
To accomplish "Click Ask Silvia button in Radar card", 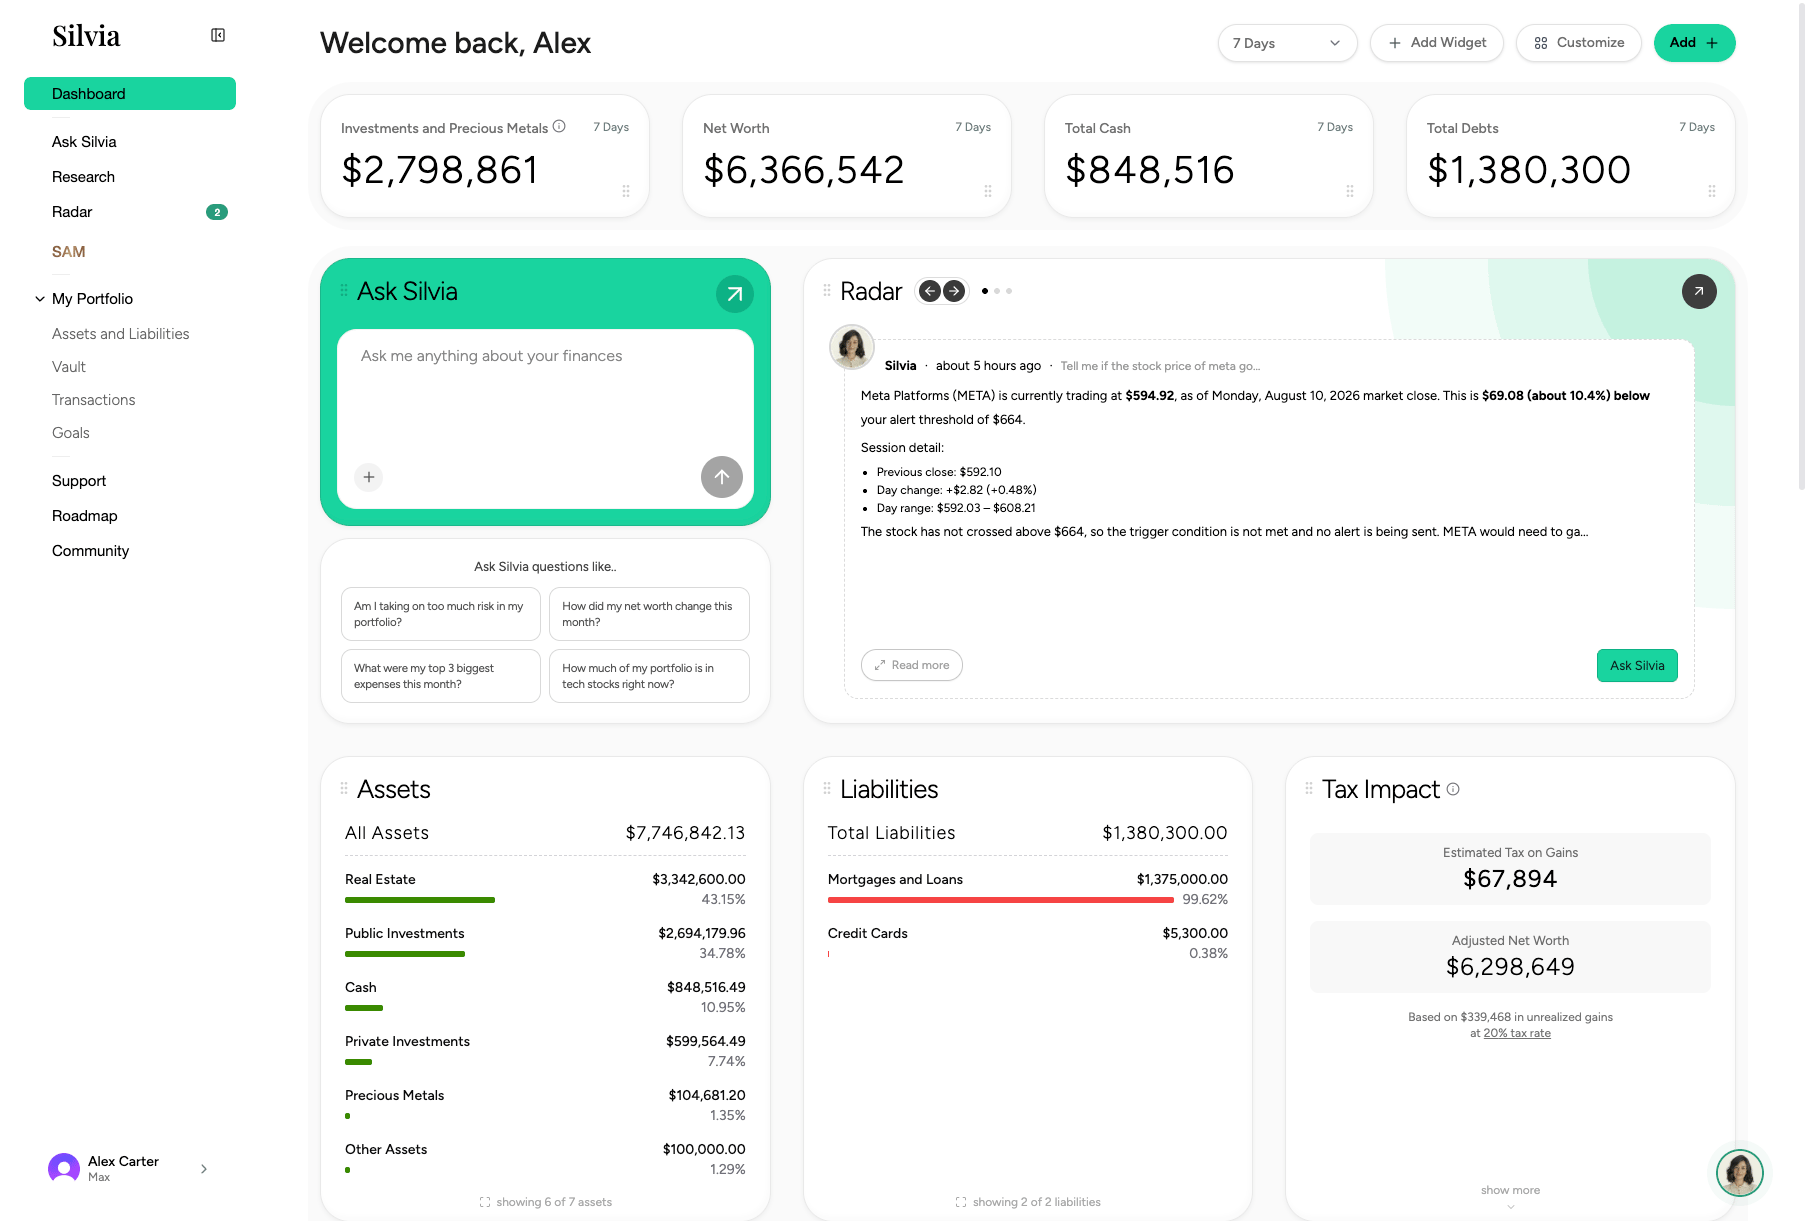I will coord(1637,666).
